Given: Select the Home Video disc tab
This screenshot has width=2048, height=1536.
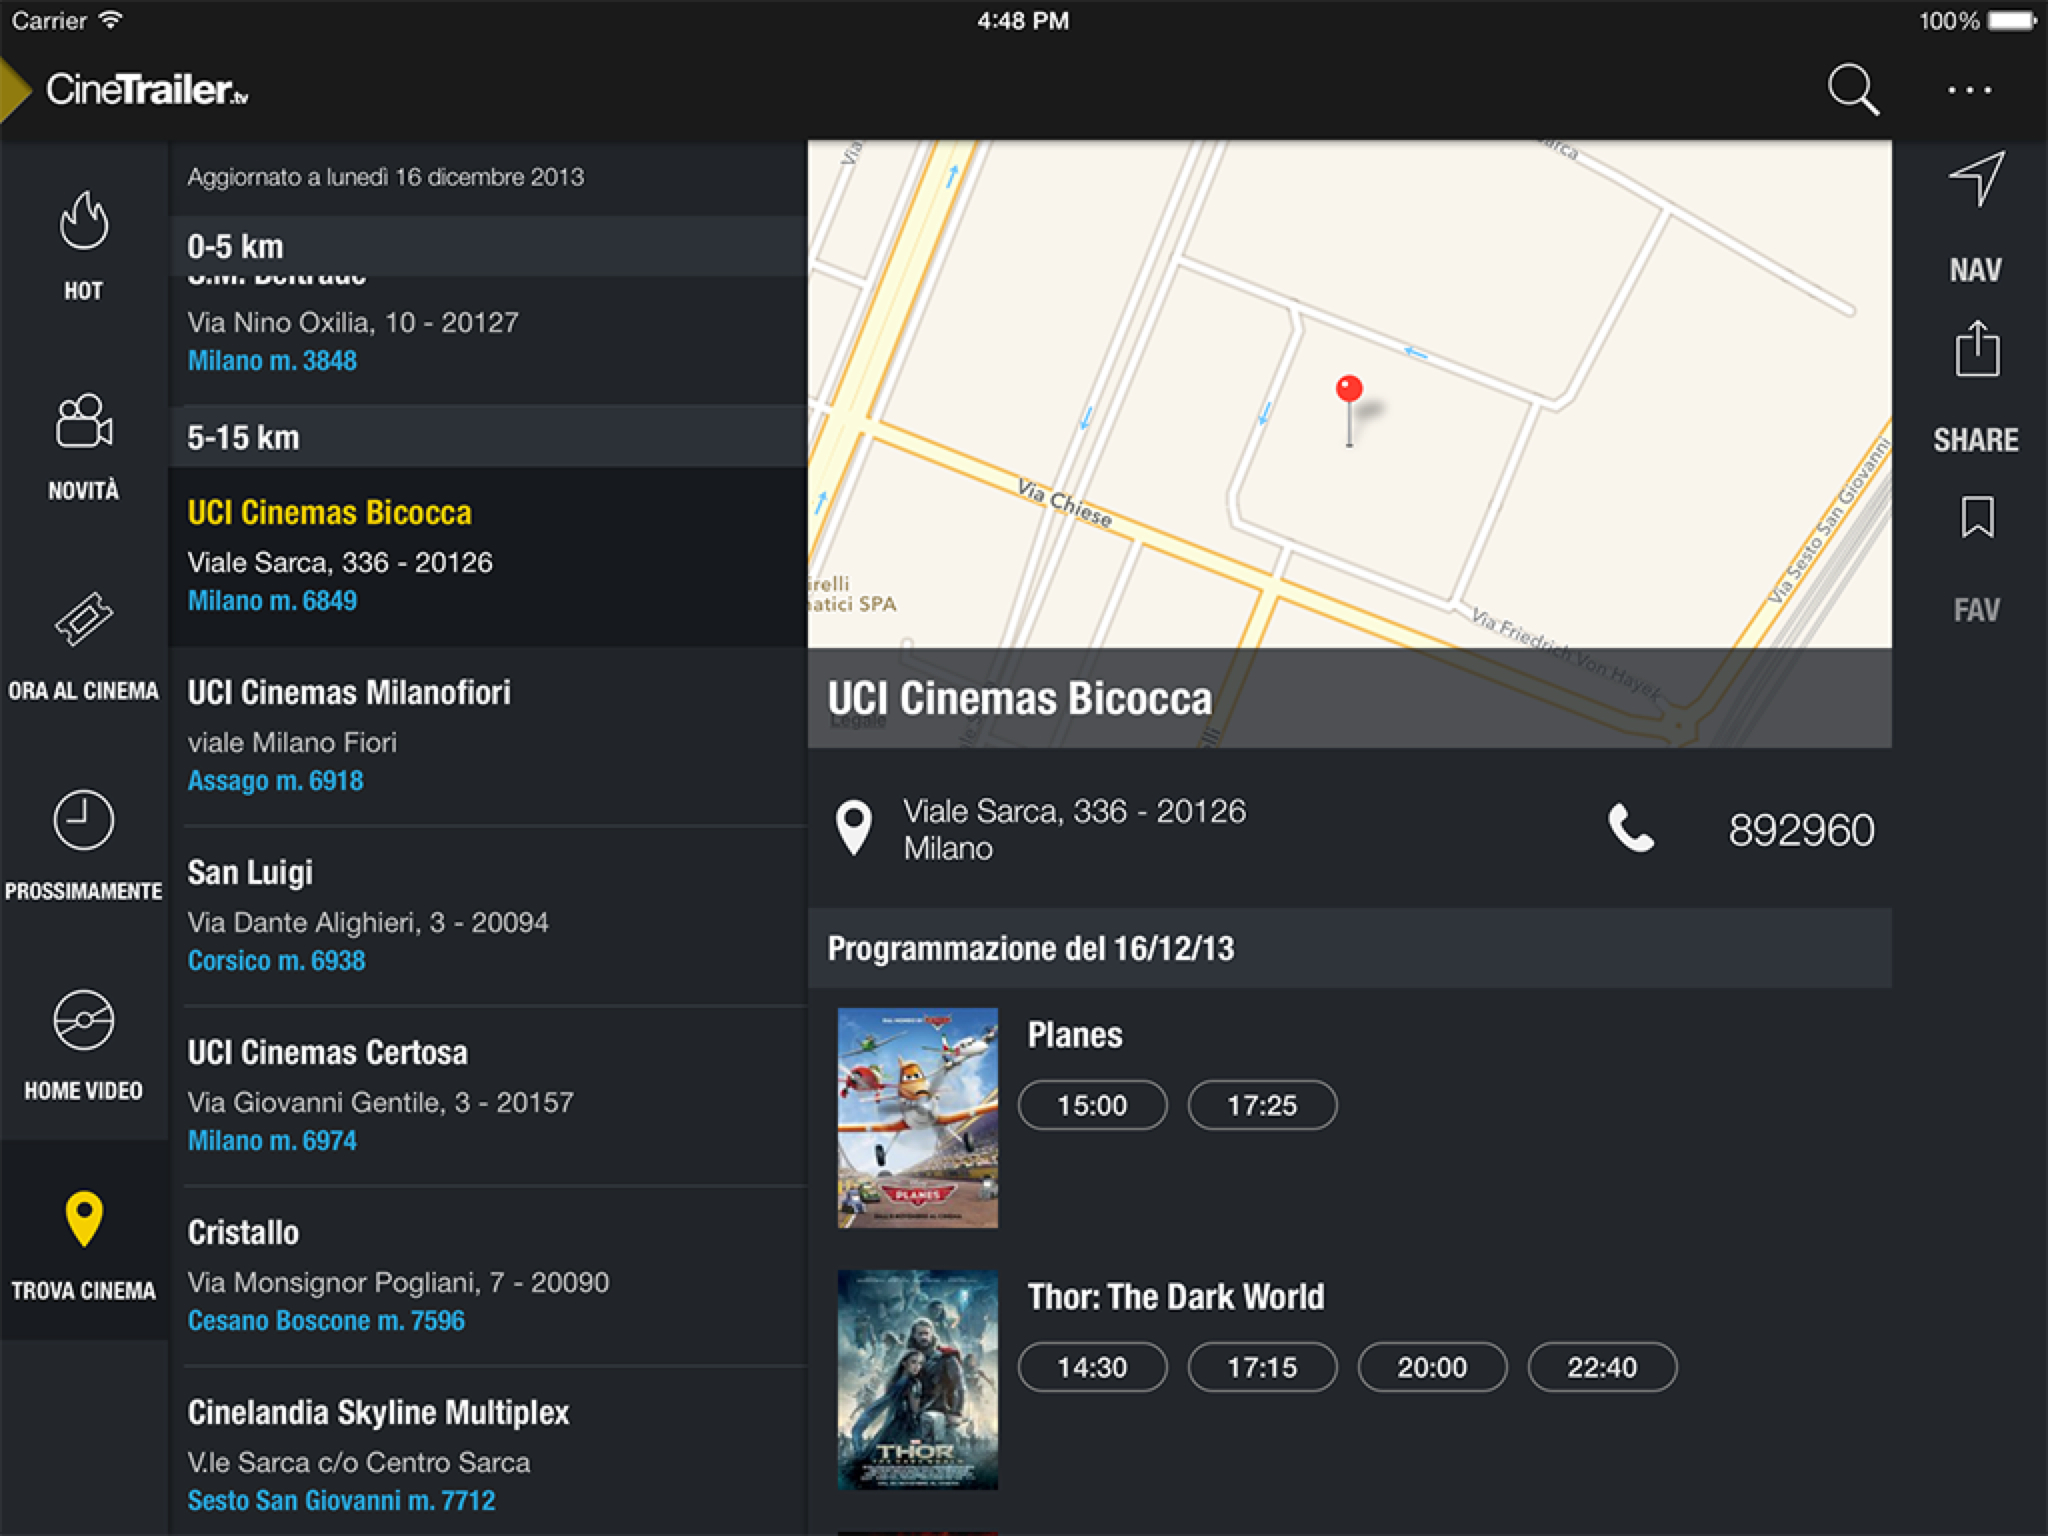Looking at the screenshot, I should click(83, 1021).
